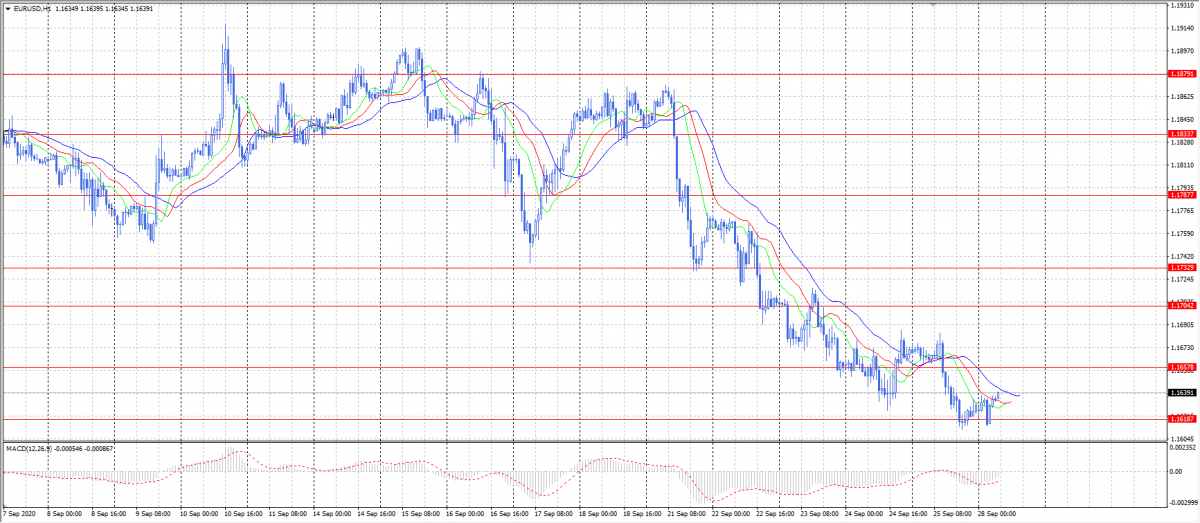
Task: Click the 1.18625 price scale value
Action: point(1182,97)
